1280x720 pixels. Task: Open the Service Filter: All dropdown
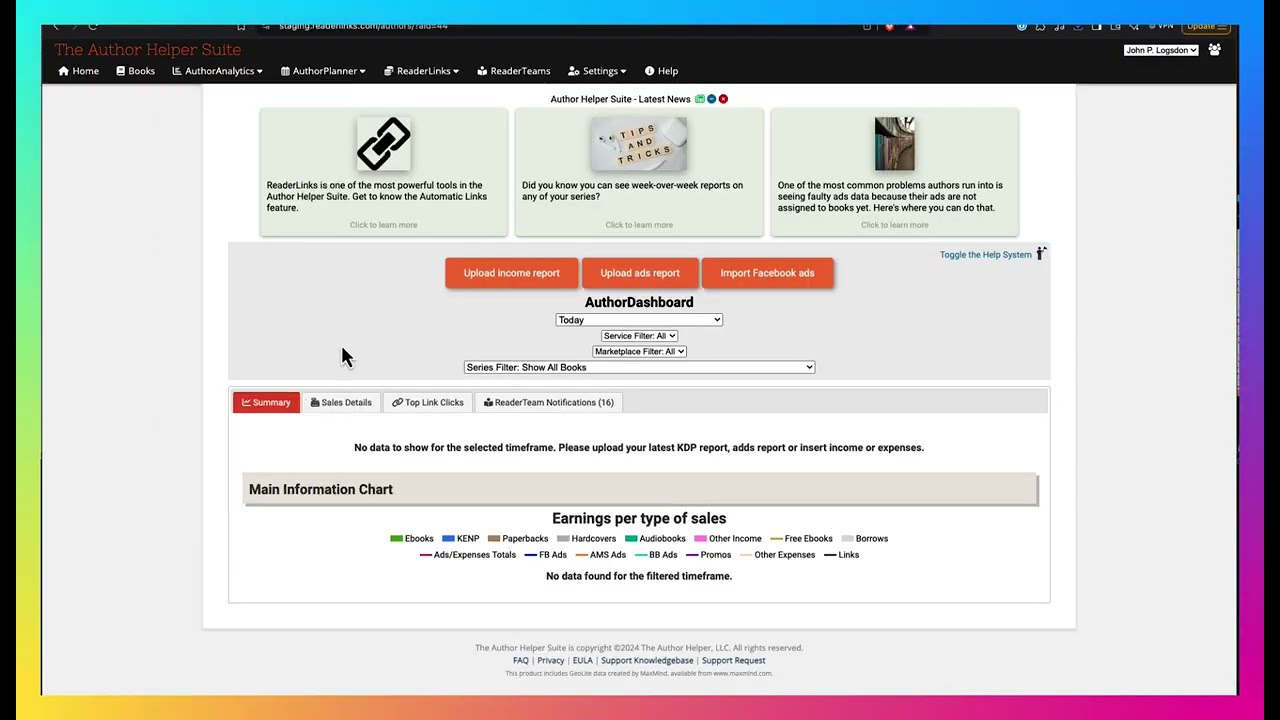click(639, 336)
